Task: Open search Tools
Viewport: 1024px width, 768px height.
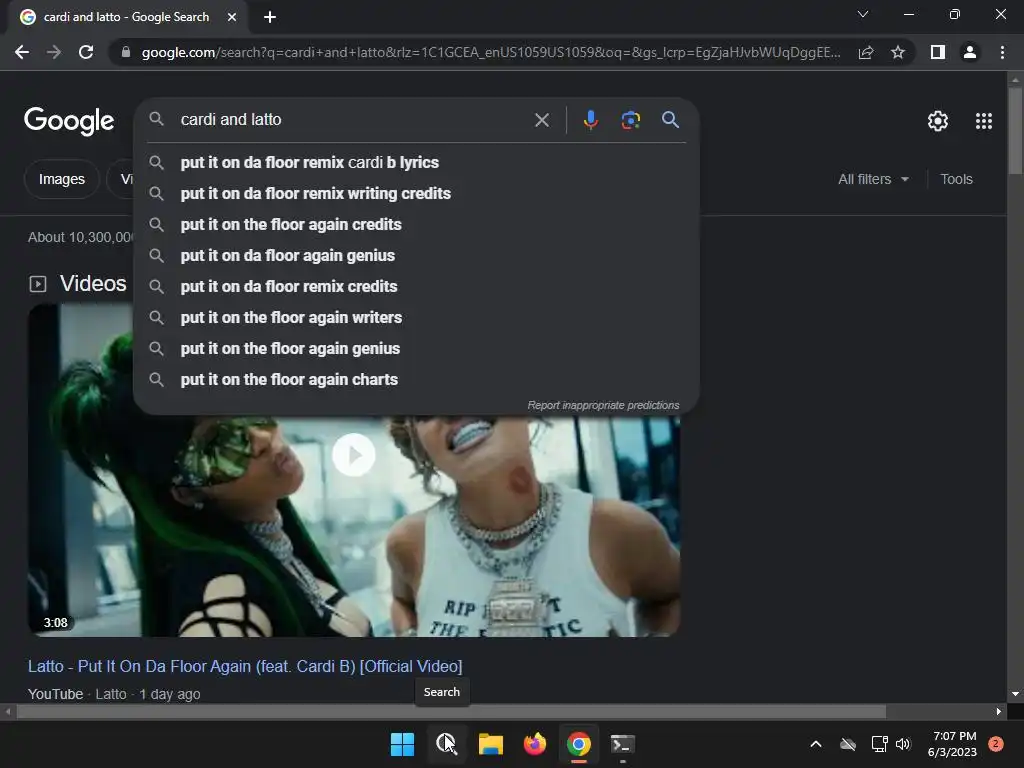Action: [956, 179]
